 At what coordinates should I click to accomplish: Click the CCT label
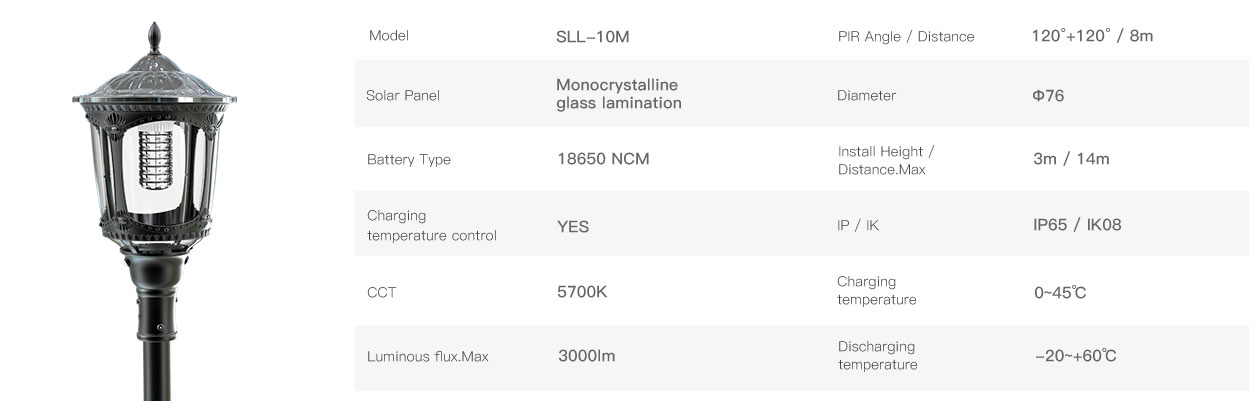click(381, 293)
